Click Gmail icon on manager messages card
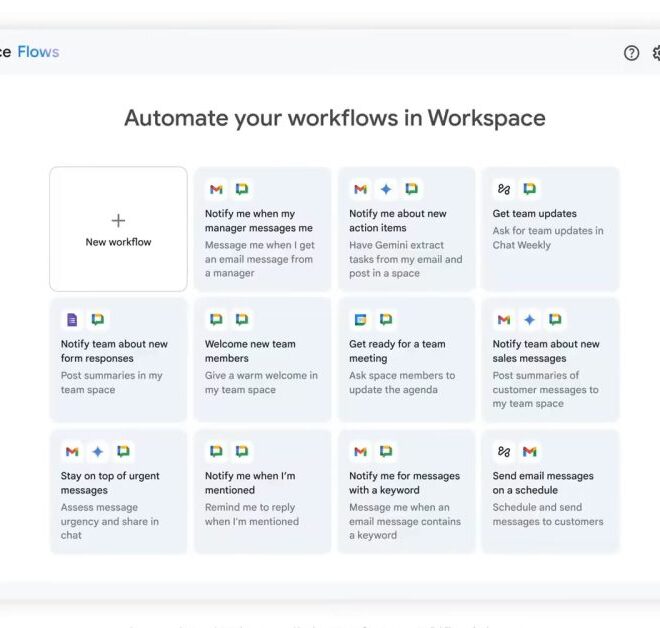 (x=216, y=189)
